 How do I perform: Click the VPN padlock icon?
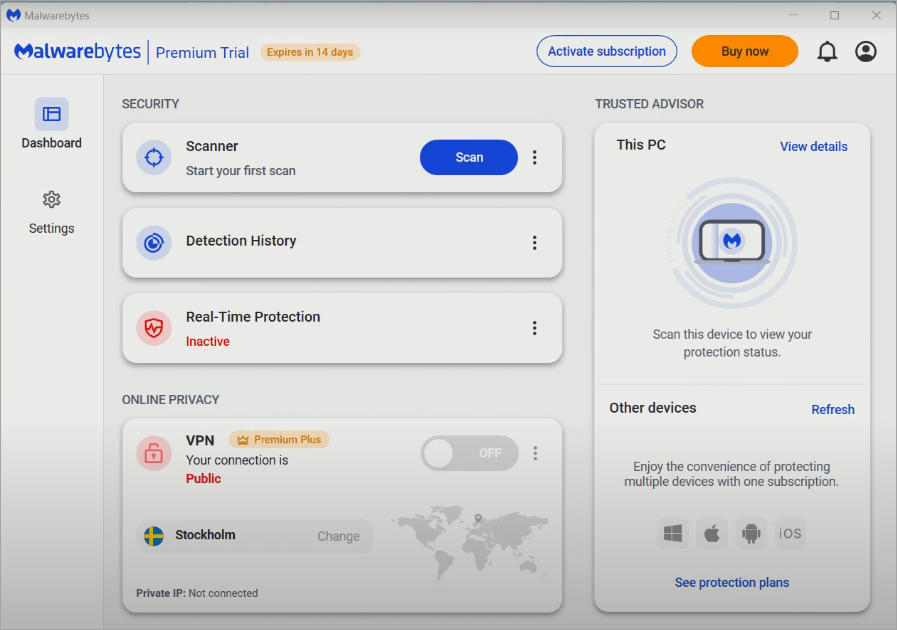click(153, 452)
